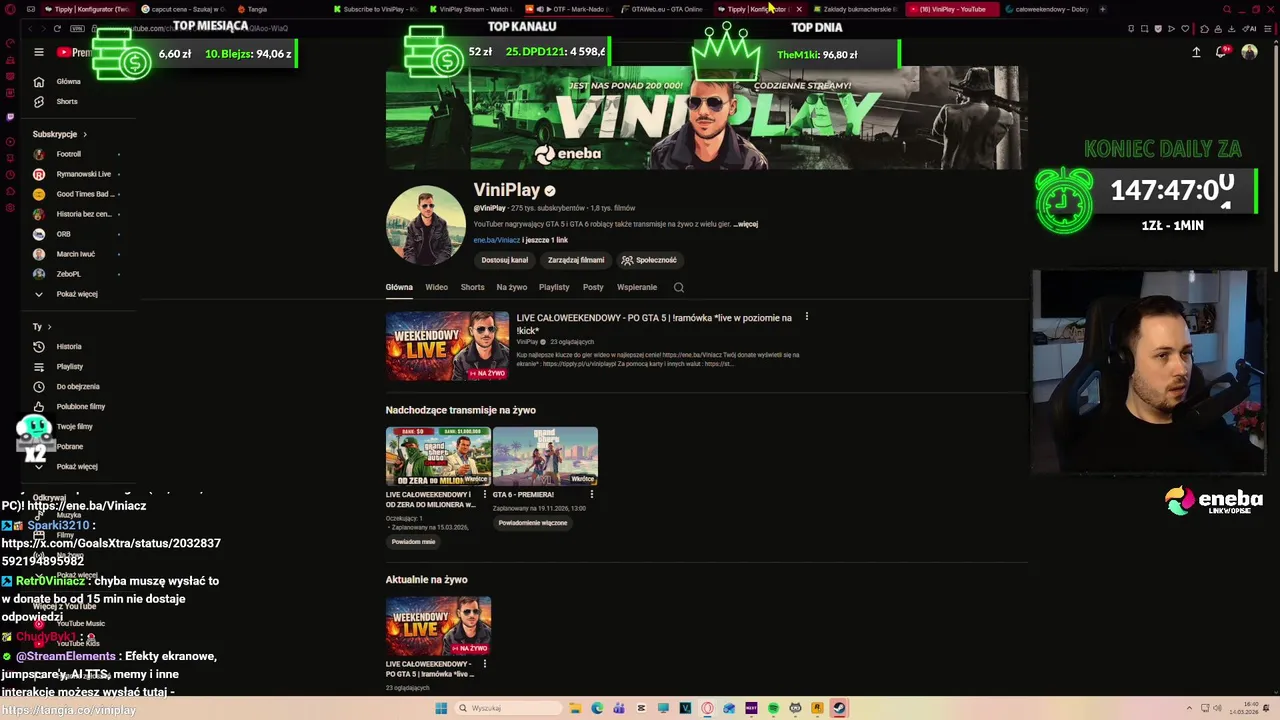The height and width of the screenshot is (720, 1280).
Task: Switch to the Wspieranie channel tab
Action: pos(637,287)
